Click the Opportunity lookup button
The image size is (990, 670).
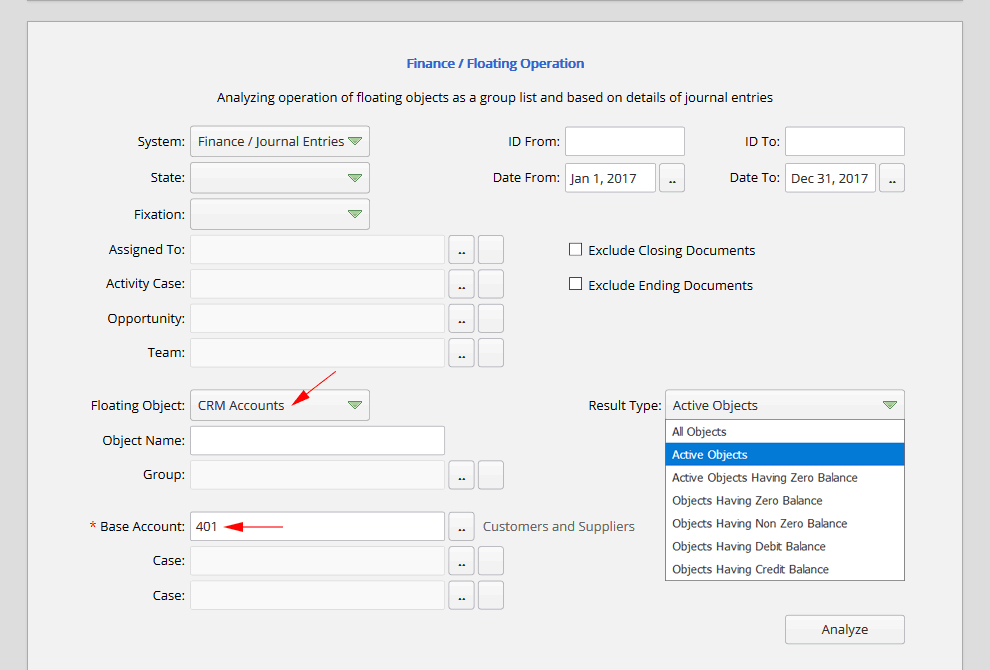(x=461, y=319)
